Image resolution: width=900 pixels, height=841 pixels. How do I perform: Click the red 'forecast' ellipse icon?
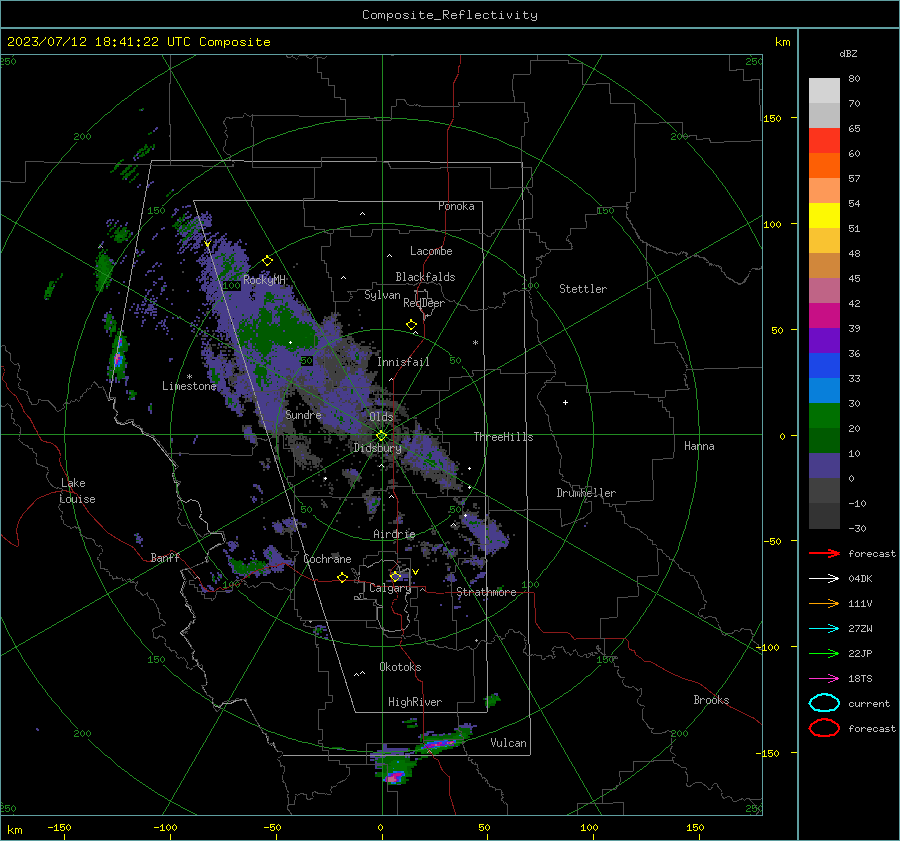pyautogui.click(x=824, y=728)
